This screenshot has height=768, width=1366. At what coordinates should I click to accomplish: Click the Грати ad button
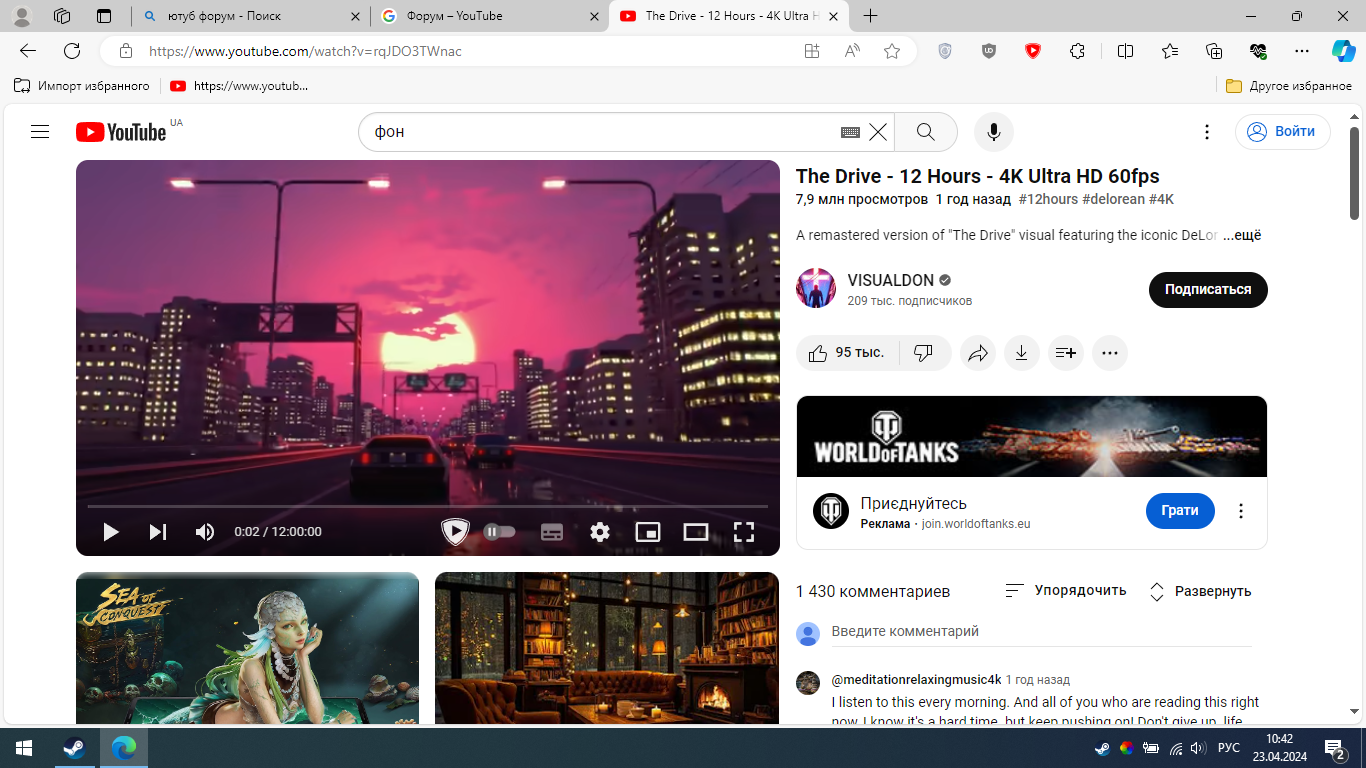1180,510
